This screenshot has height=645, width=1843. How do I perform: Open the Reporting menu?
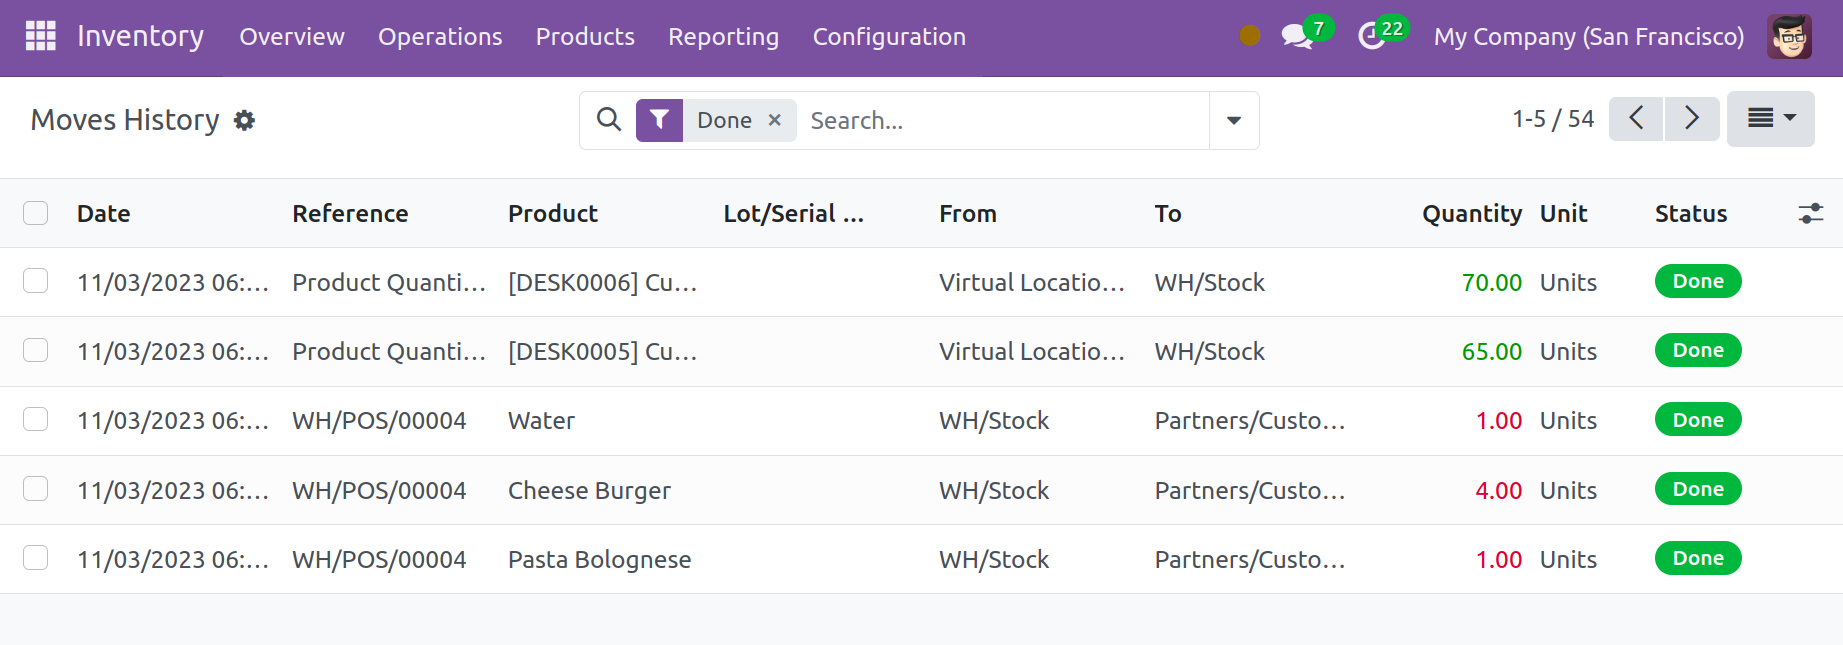coord(723,37)
